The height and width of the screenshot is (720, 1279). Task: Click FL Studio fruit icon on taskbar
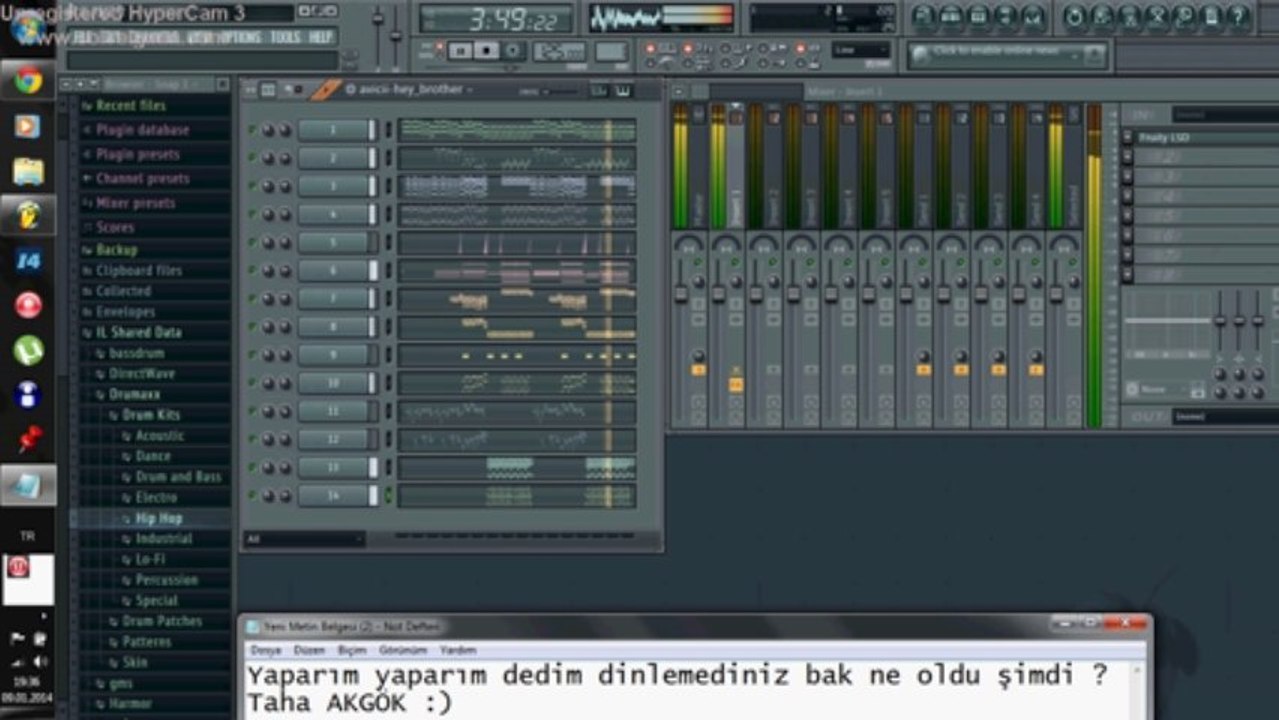(x=28, y=215)
